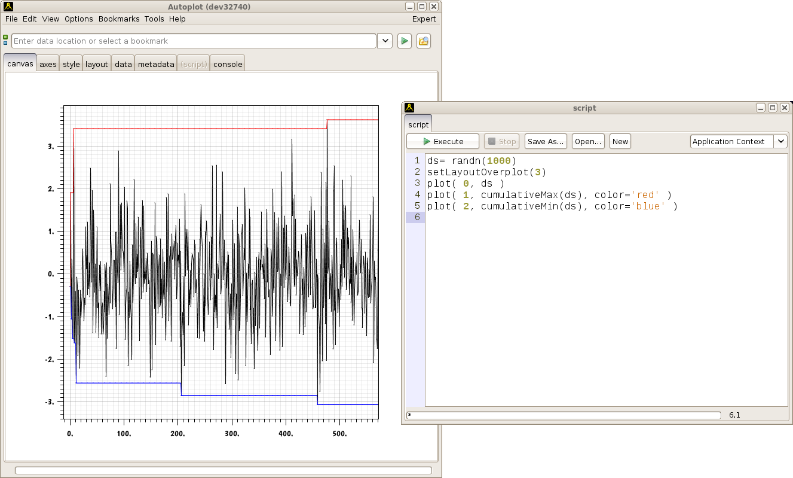Switch to the axes tab
Screen dimensions: 793x478
48,64
